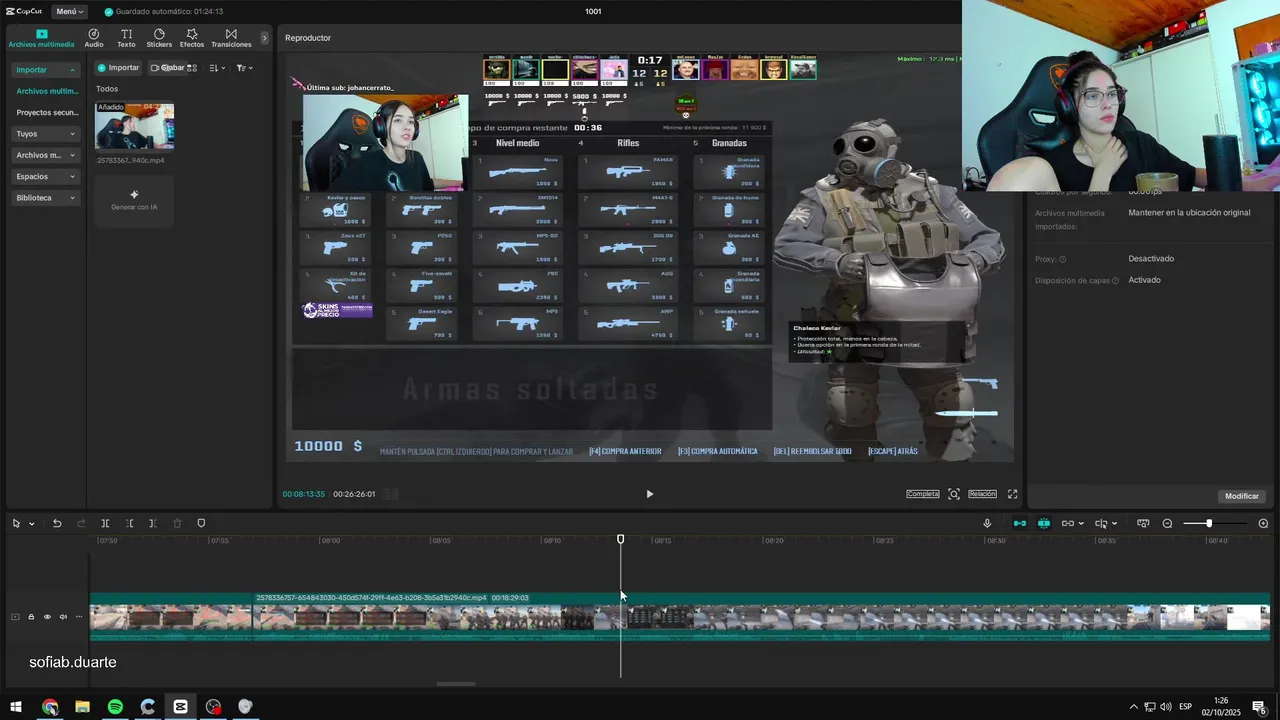Expand the Biblioteca section

point(45,198)
